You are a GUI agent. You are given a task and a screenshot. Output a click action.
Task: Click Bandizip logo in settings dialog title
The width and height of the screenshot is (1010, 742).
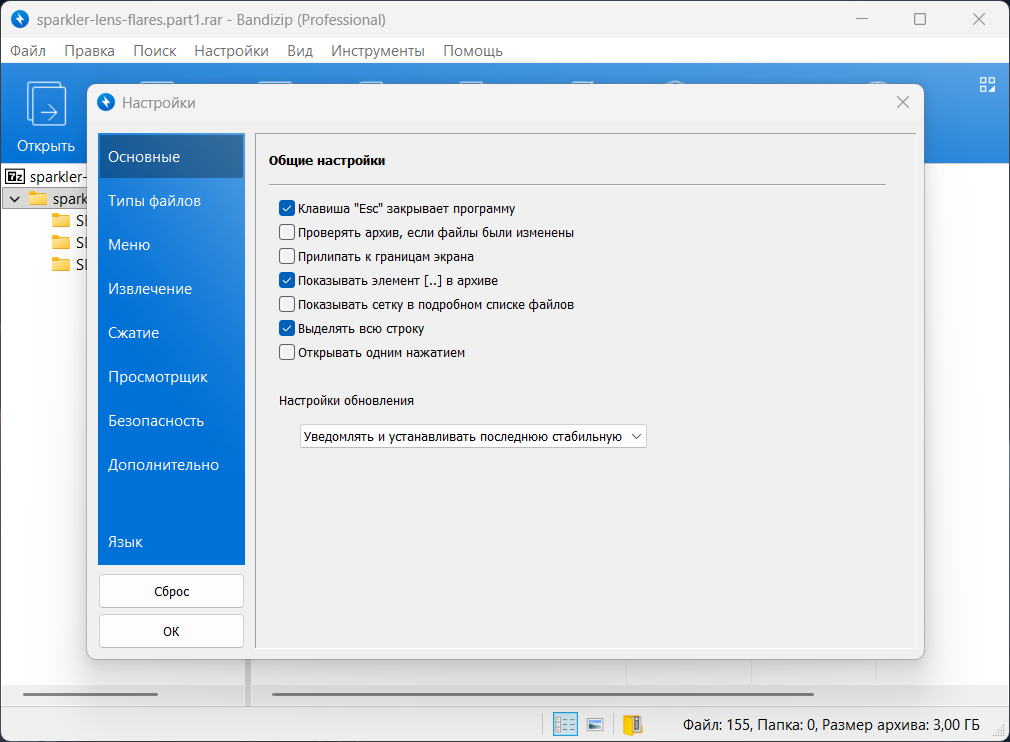[106, 102]
